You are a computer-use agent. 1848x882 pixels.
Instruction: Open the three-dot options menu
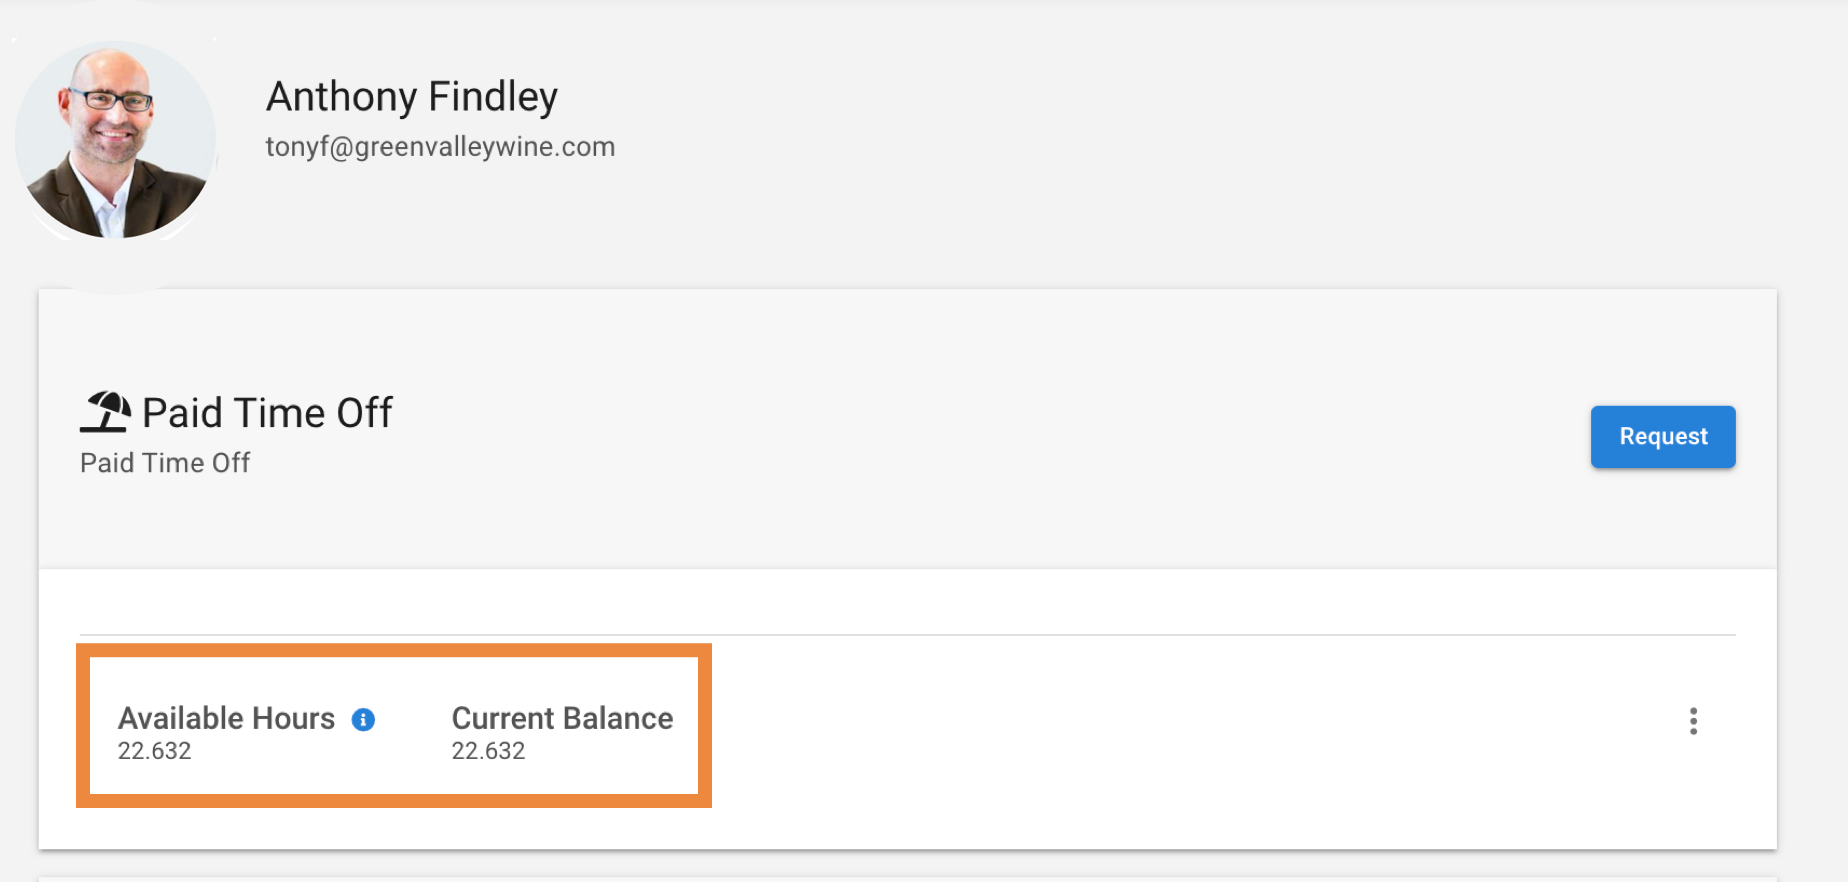tap(1693, 721)
